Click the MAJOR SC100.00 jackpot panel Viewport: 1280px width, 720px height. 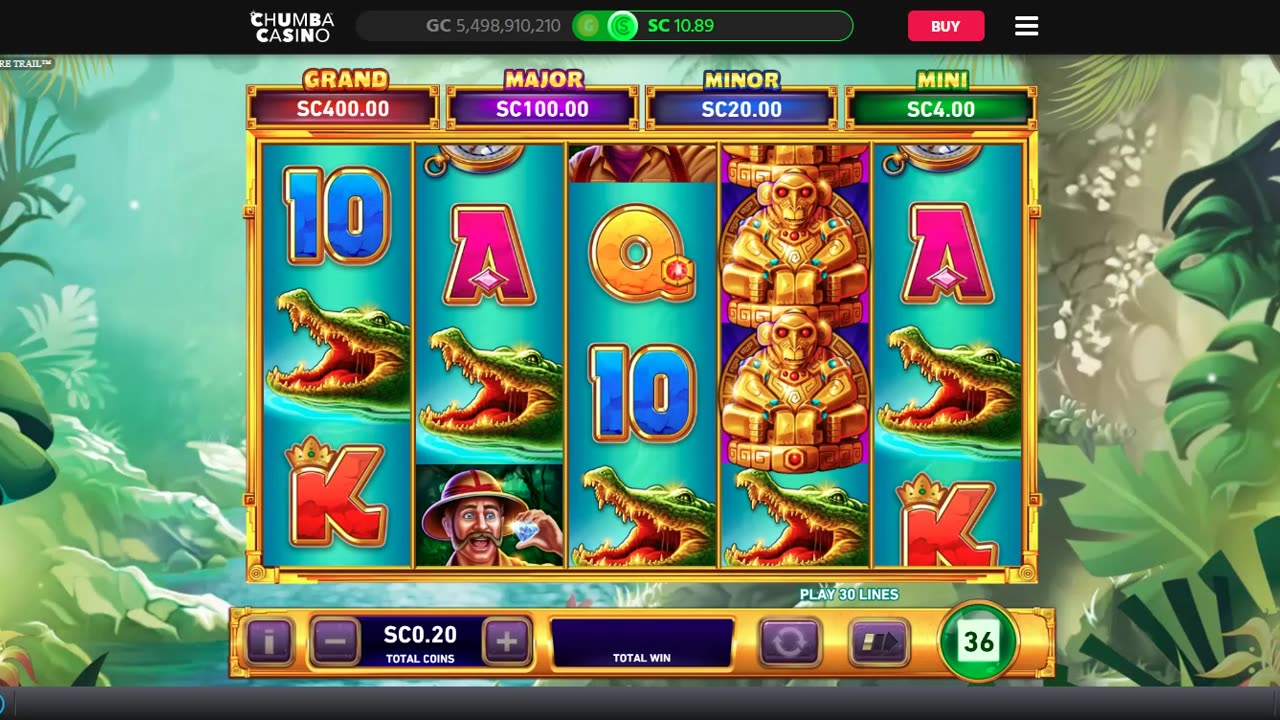pyautogui.click(x=542, y=100)
